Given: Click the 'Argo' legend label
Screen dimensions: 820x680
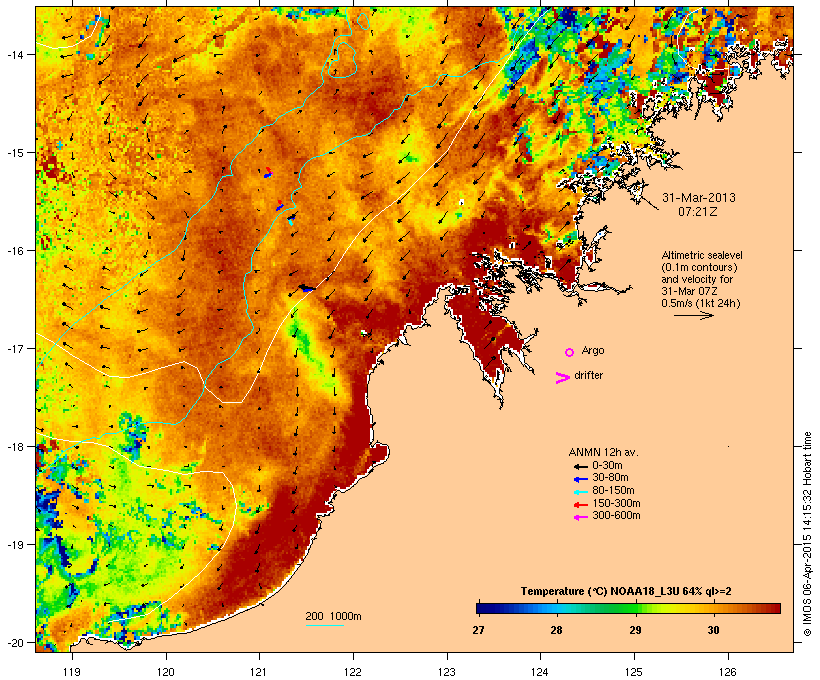Looking at the screenshot, I should pos(593,350).
